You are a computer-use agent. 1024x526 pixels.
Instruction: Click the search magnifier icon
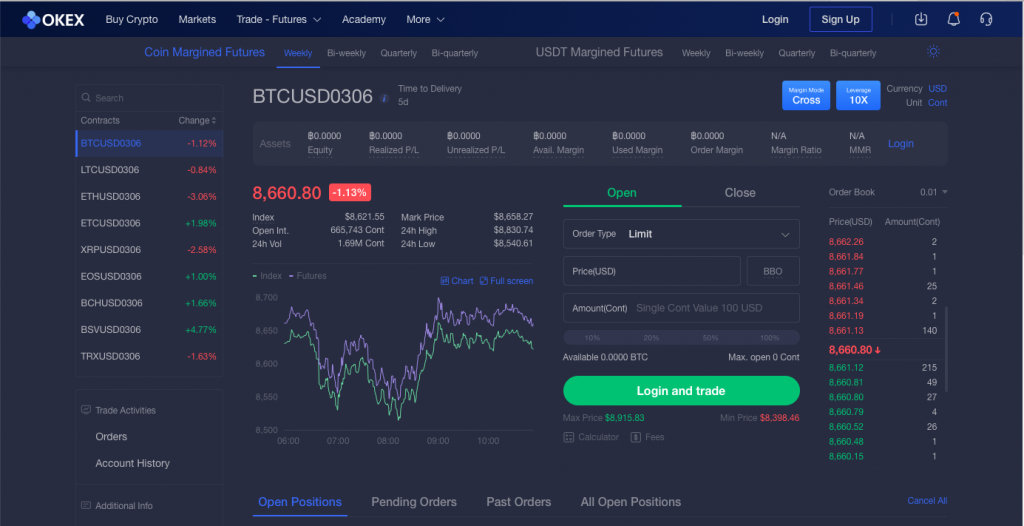pos(86,98)
